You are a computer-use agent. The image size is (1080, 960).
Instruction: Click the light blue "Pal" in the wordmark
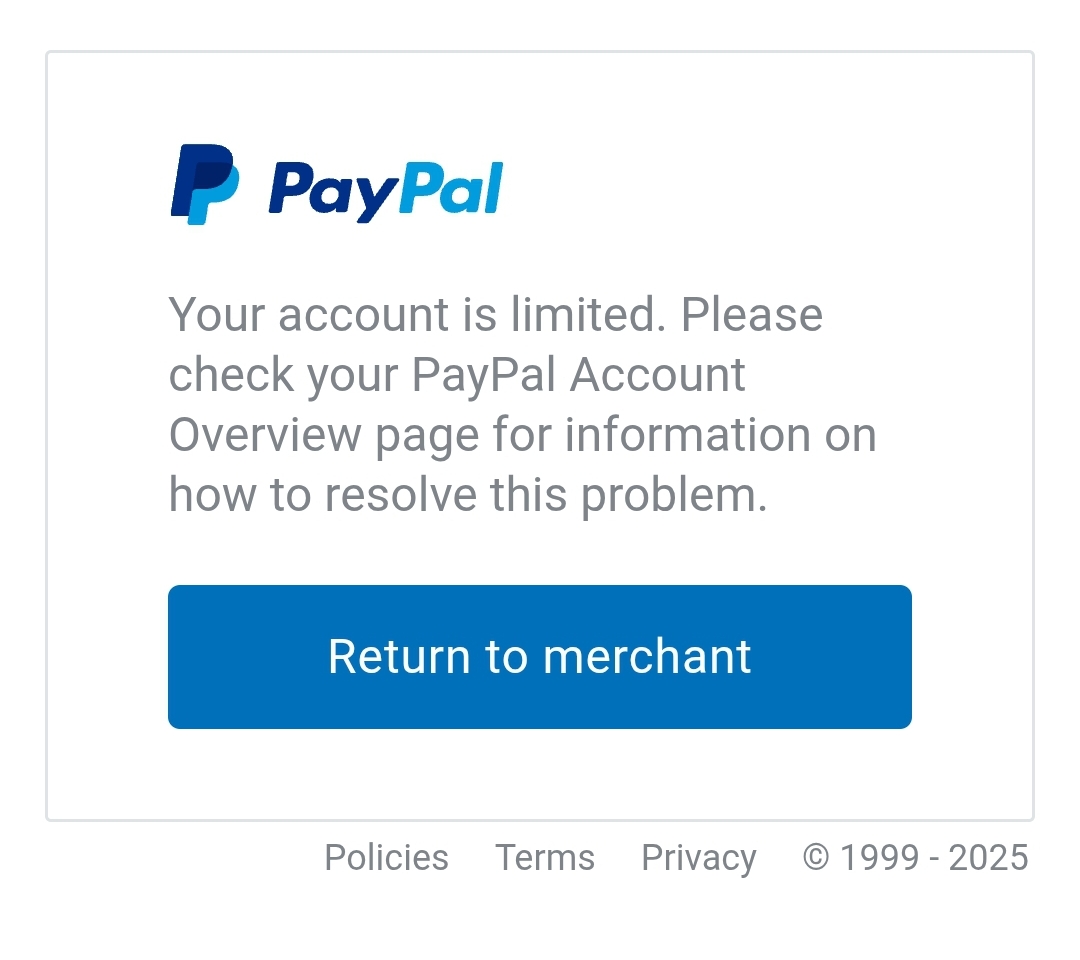450,188
